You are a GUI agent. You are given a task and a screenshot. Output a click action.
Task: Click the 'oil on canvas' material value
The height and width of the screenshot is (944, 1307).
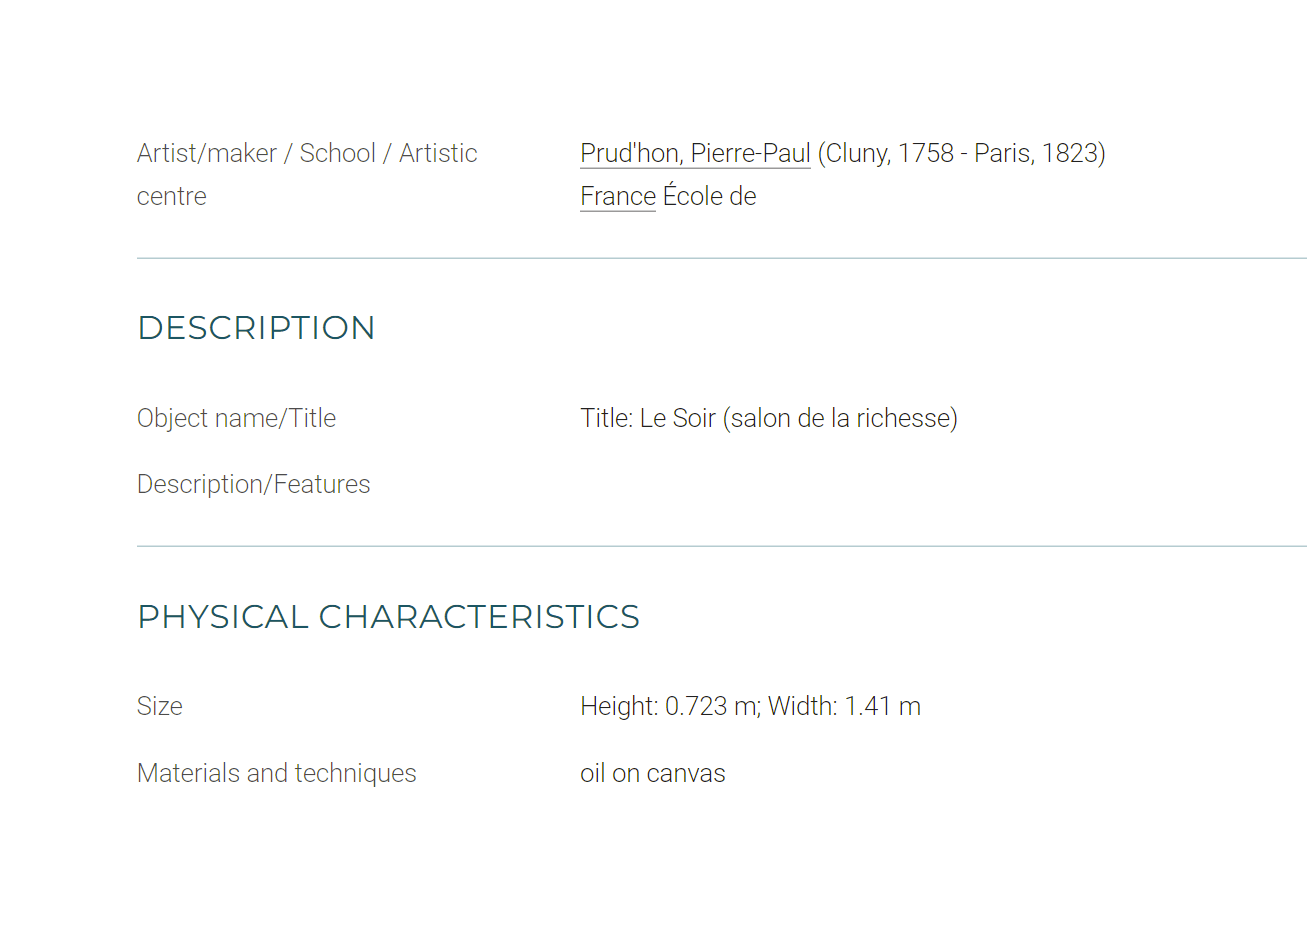click(x=653, y=773)
